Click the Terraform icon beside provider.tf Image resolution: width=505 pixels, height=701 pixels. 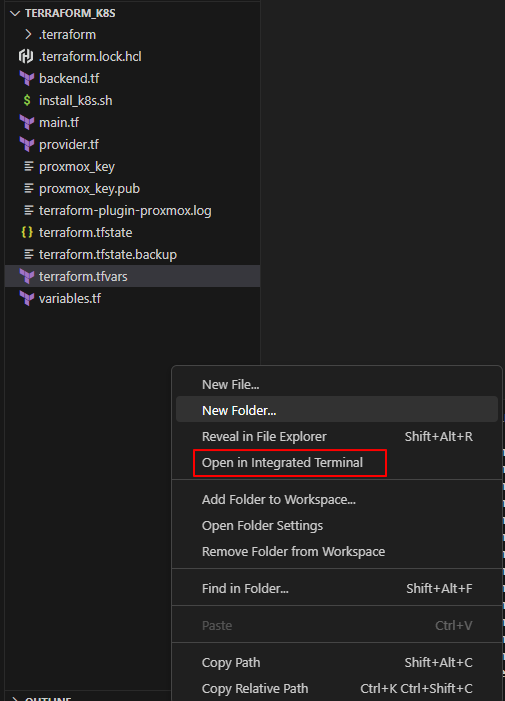[27, 144]
